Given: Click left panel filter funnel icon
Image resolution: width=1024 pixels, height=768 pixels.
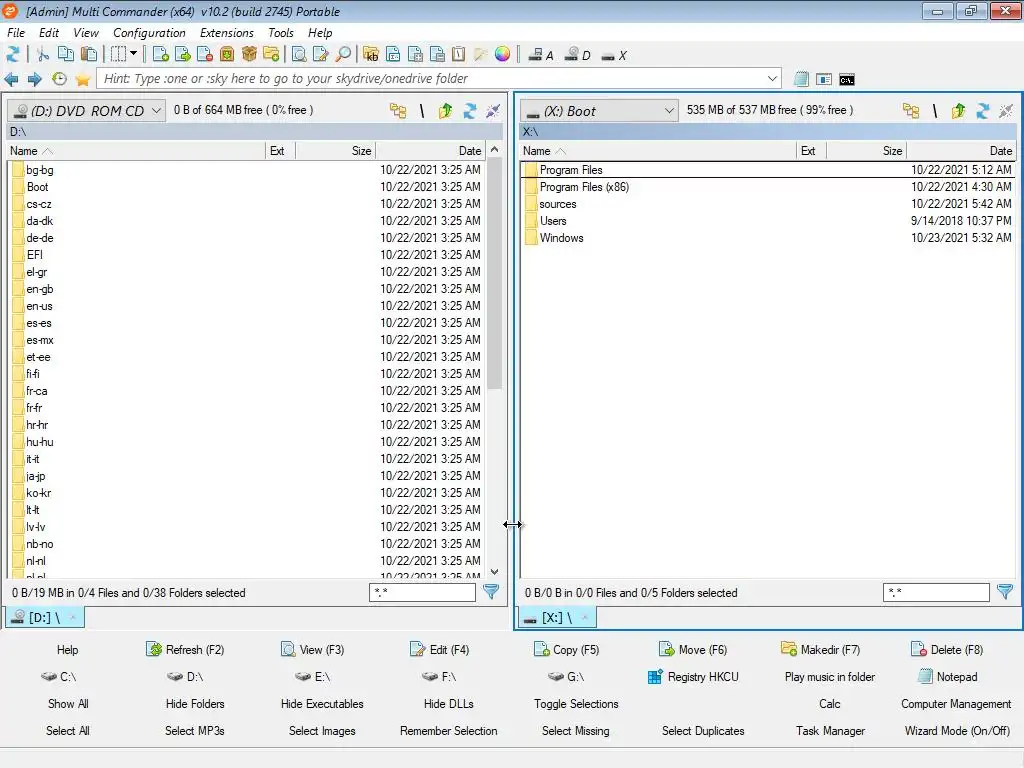Looking at the screenshot, I should click(x=491, y=592).
